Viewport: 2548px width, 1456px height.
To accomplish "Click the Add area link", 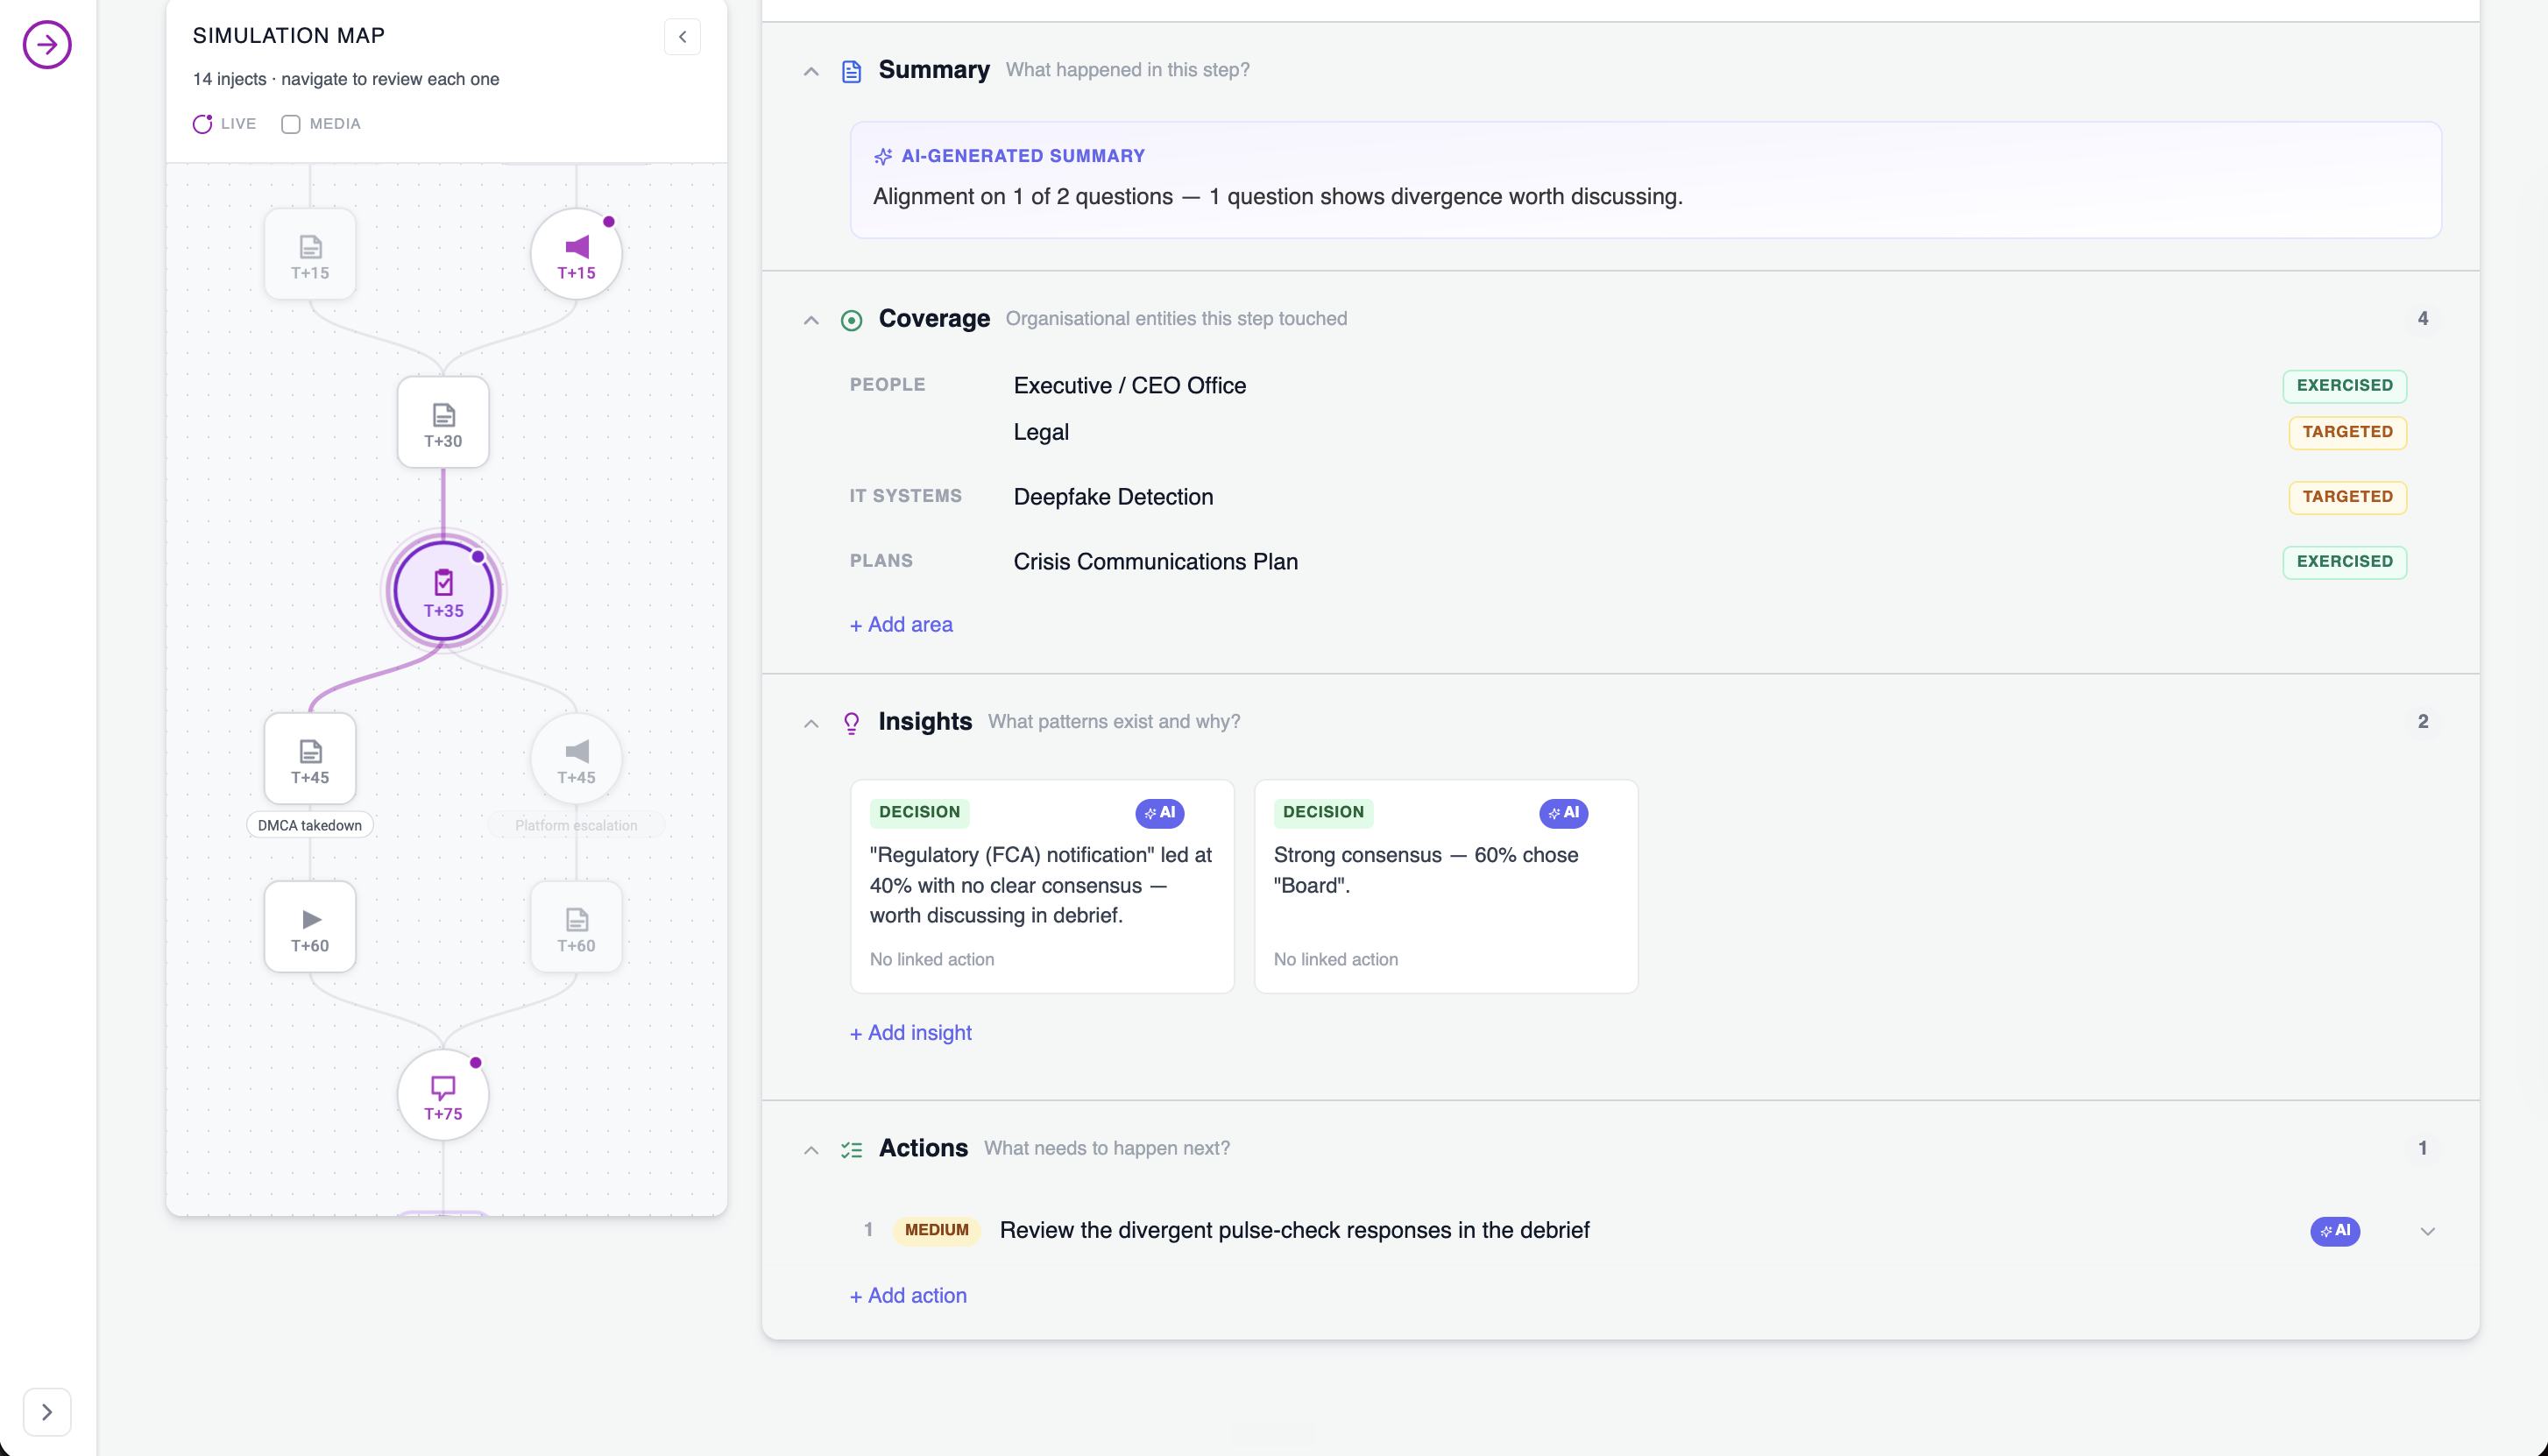I will (901, 625).
